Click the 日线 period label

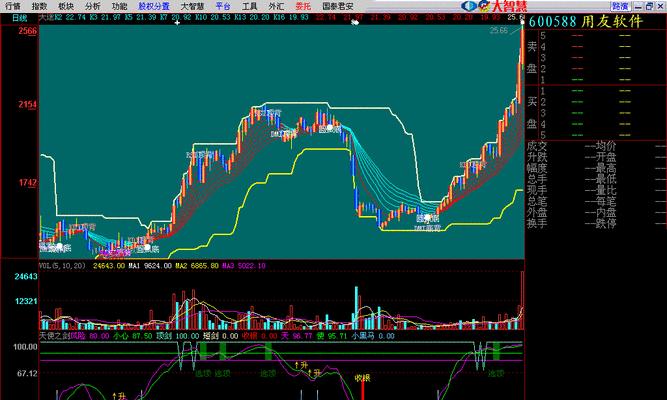pos(18,18)
